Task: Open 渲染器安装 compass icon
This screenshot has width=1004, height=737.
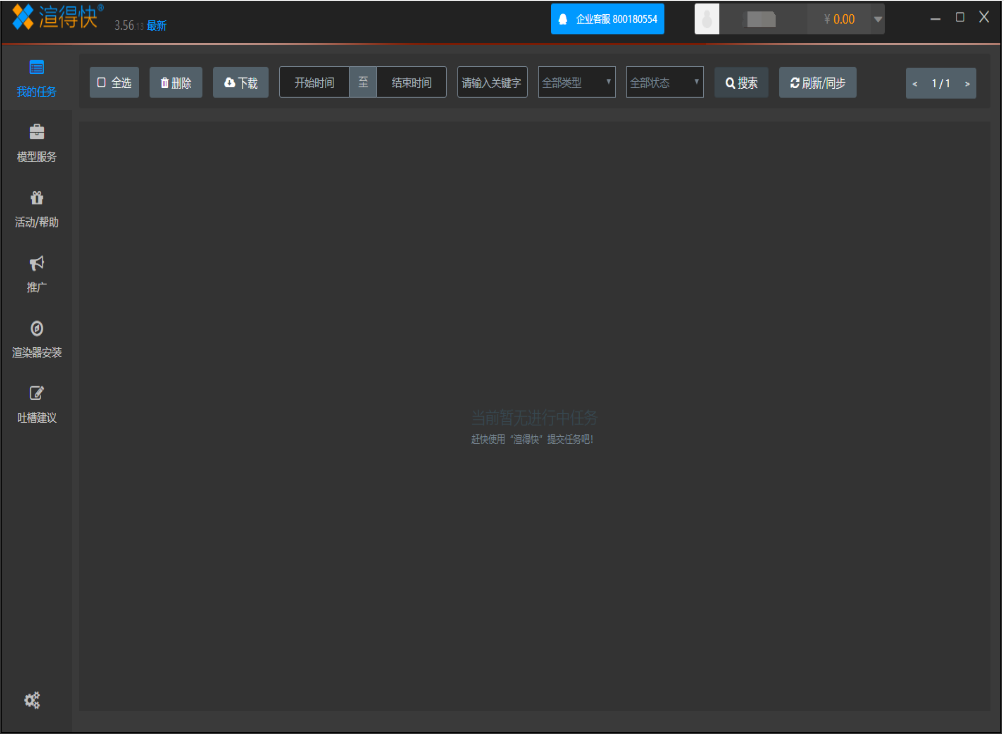Action: click(36, 329)
